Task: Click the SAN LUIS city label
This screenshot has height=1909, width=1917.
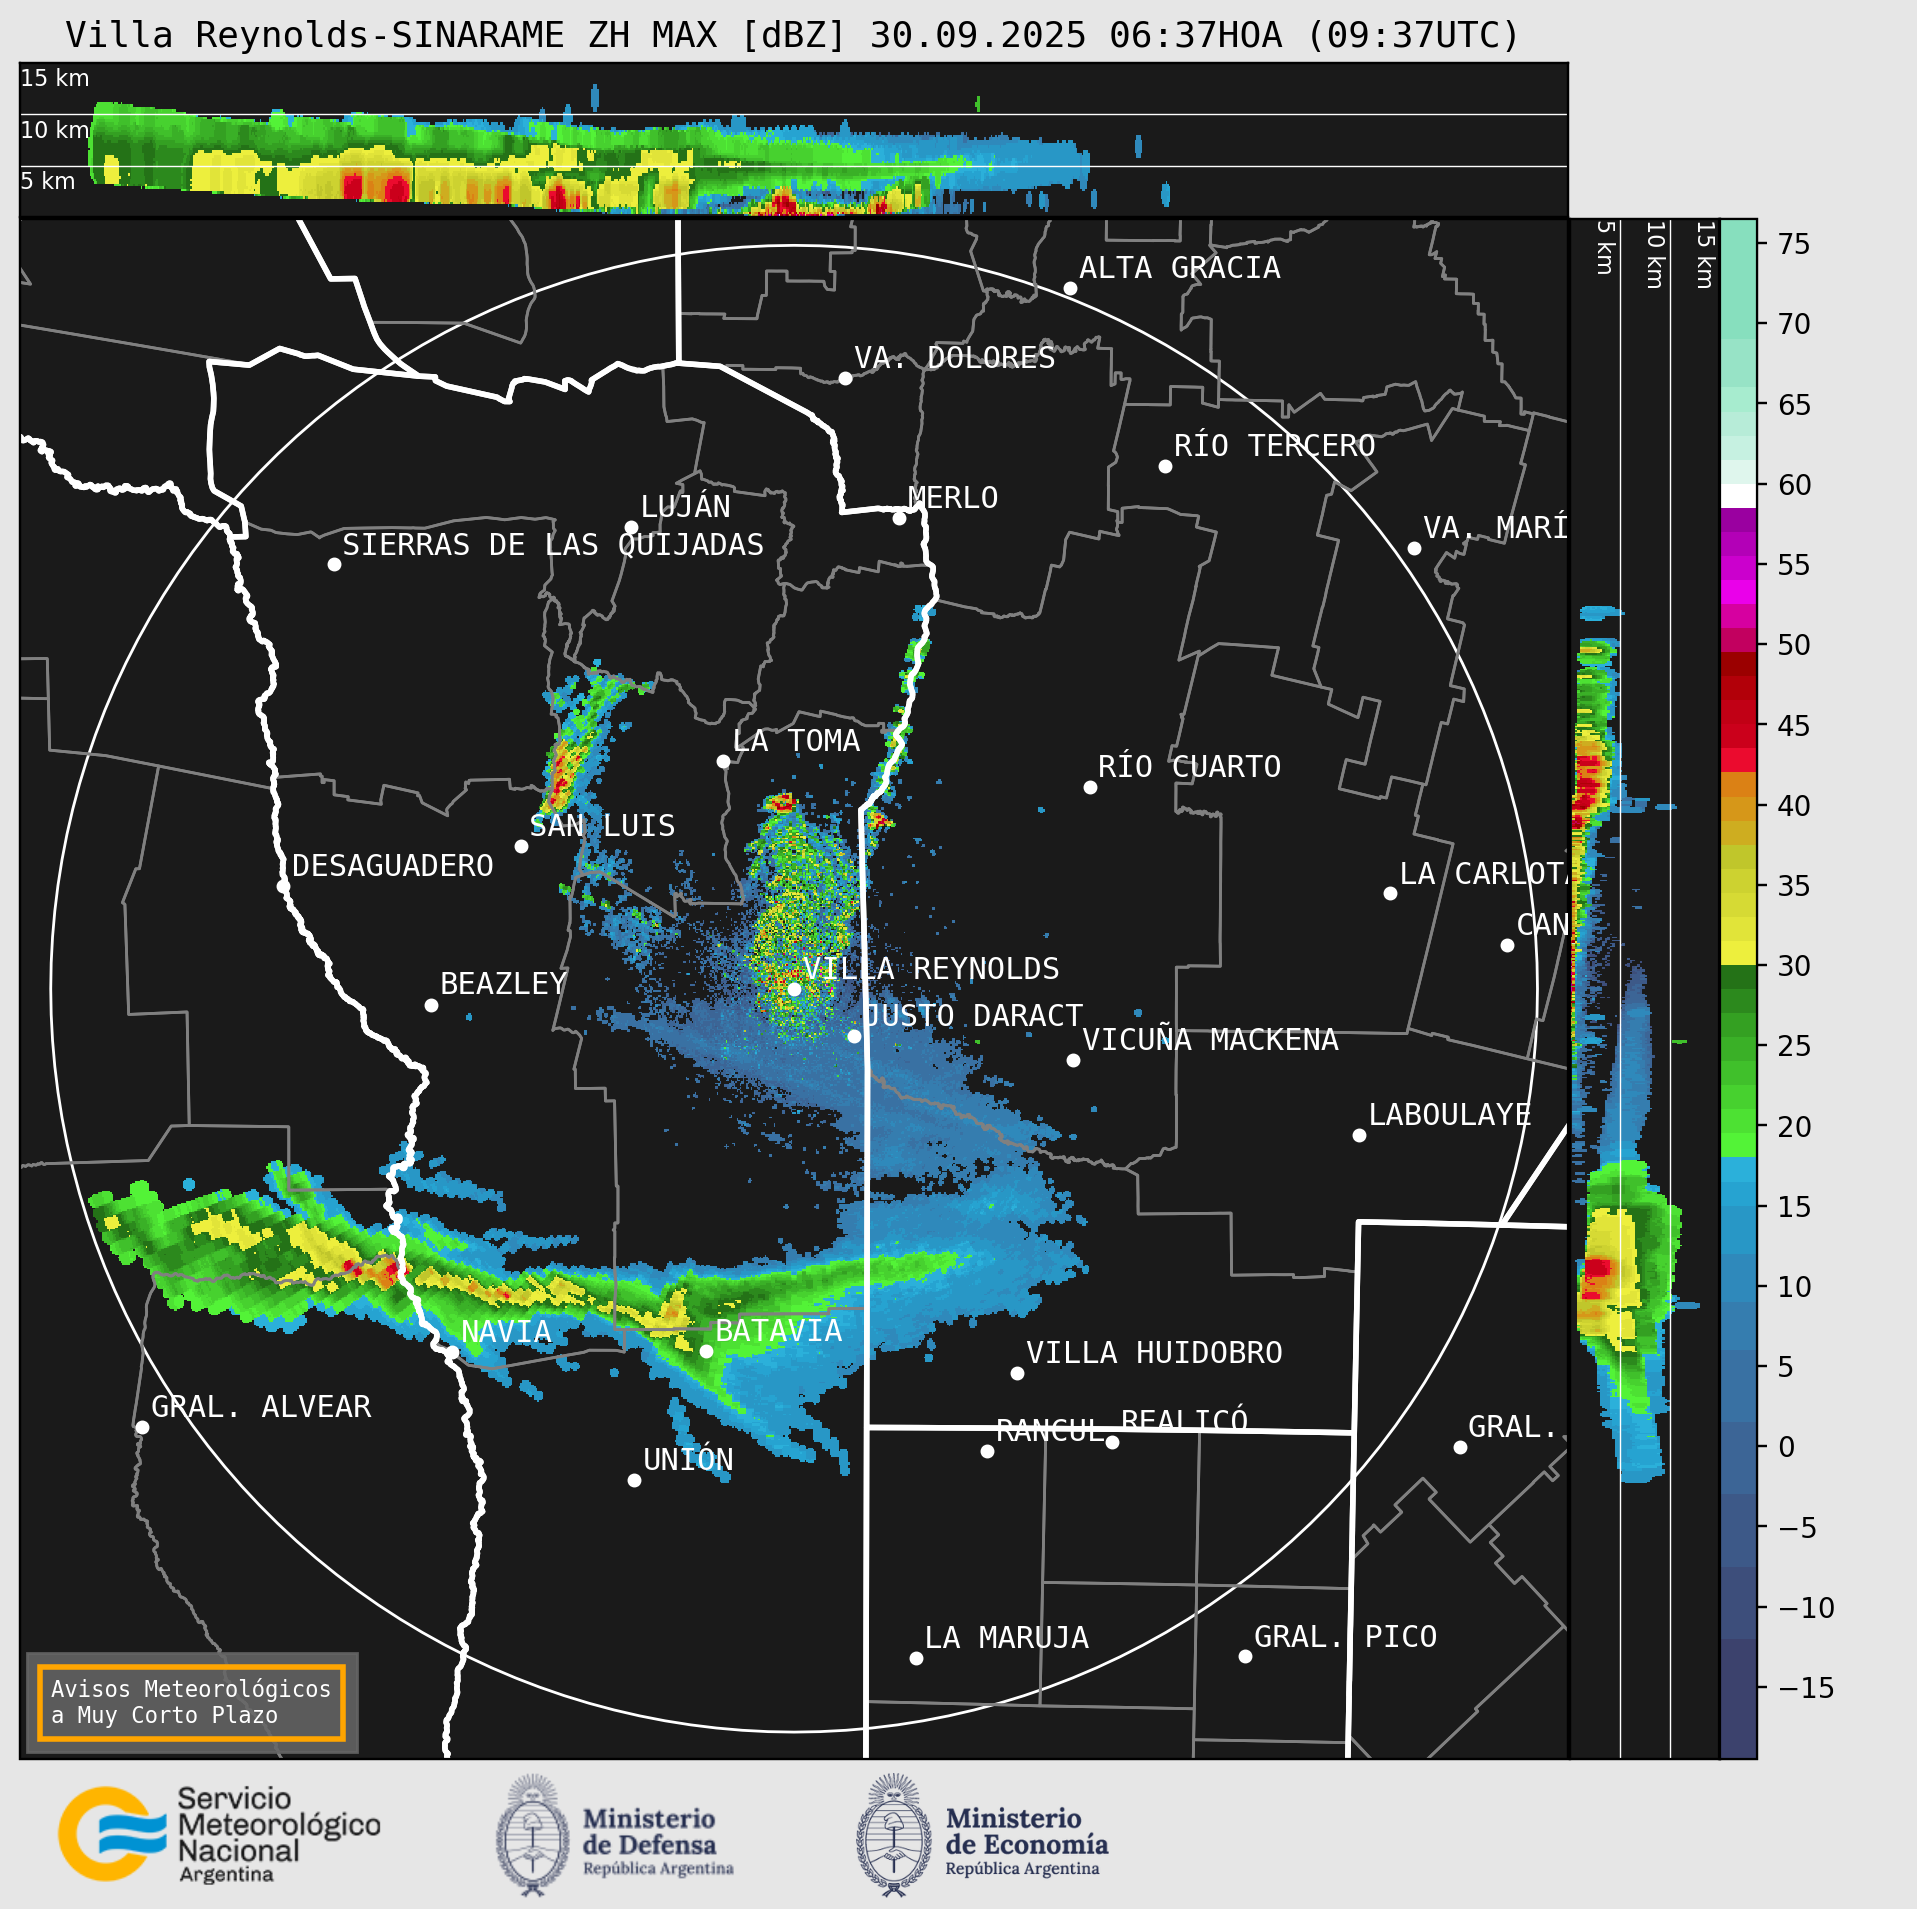Action: point(602,825)
